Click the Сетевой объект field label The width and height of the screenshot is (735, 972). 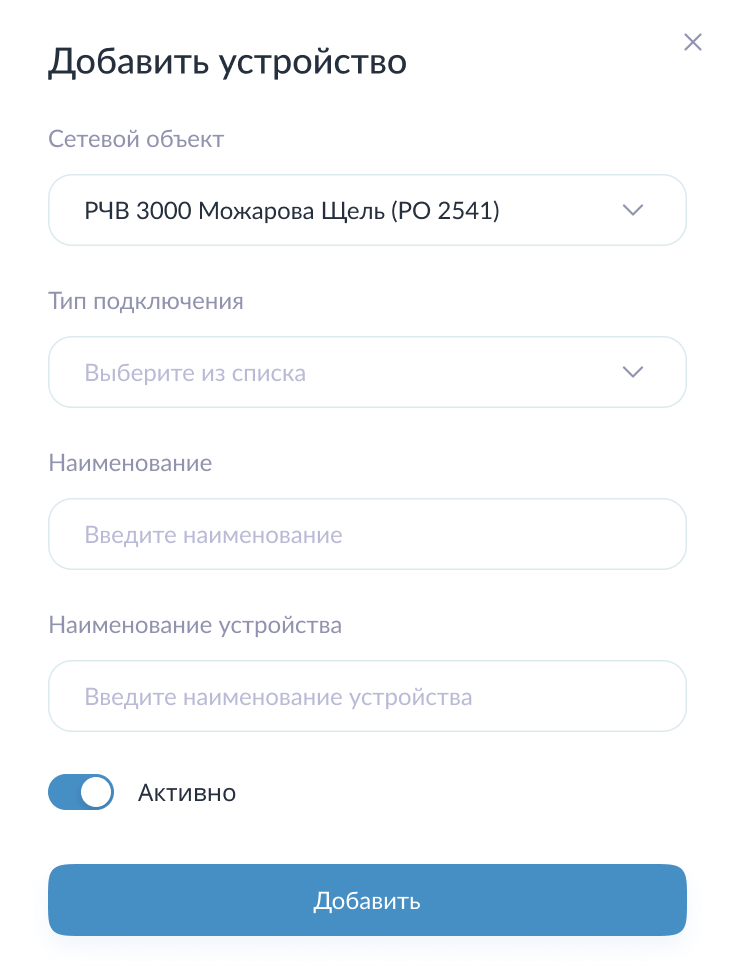(136, 140)
